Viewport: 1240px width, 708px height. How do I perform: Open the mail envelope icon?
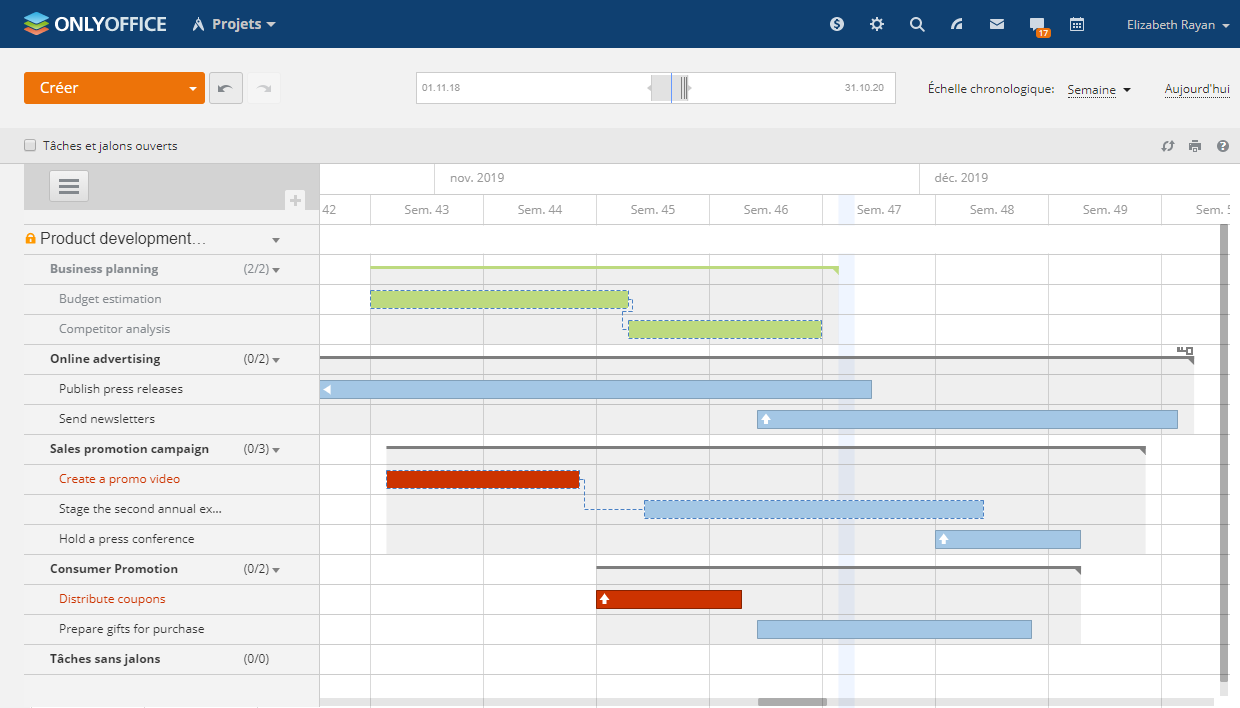click(997, 24)
